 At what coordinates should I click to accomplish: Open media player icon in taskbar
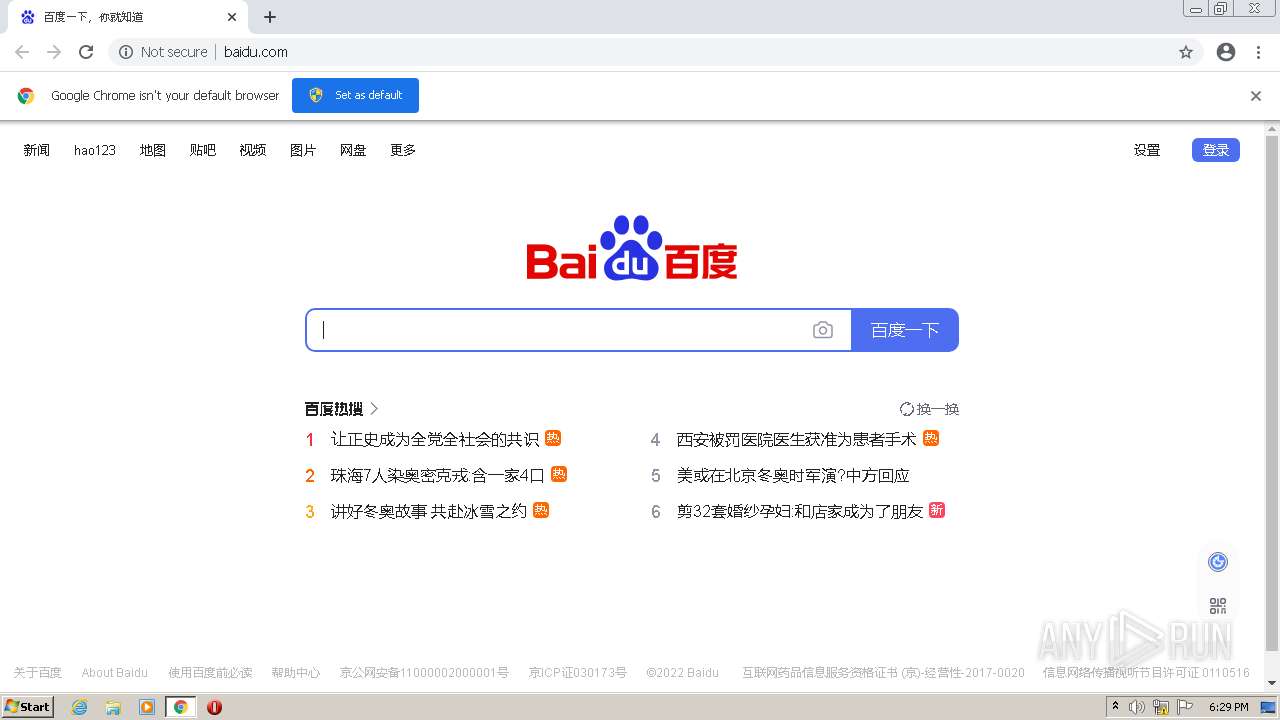tap(147, 707)
